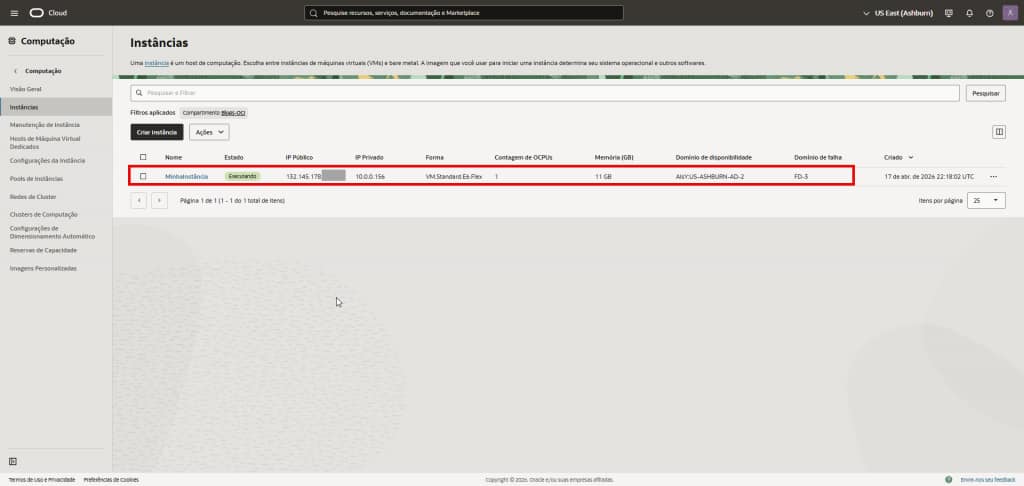Click the Pesquisar button
The height and width of the screenshot is (486, 1024).
[x=985, y=93]
